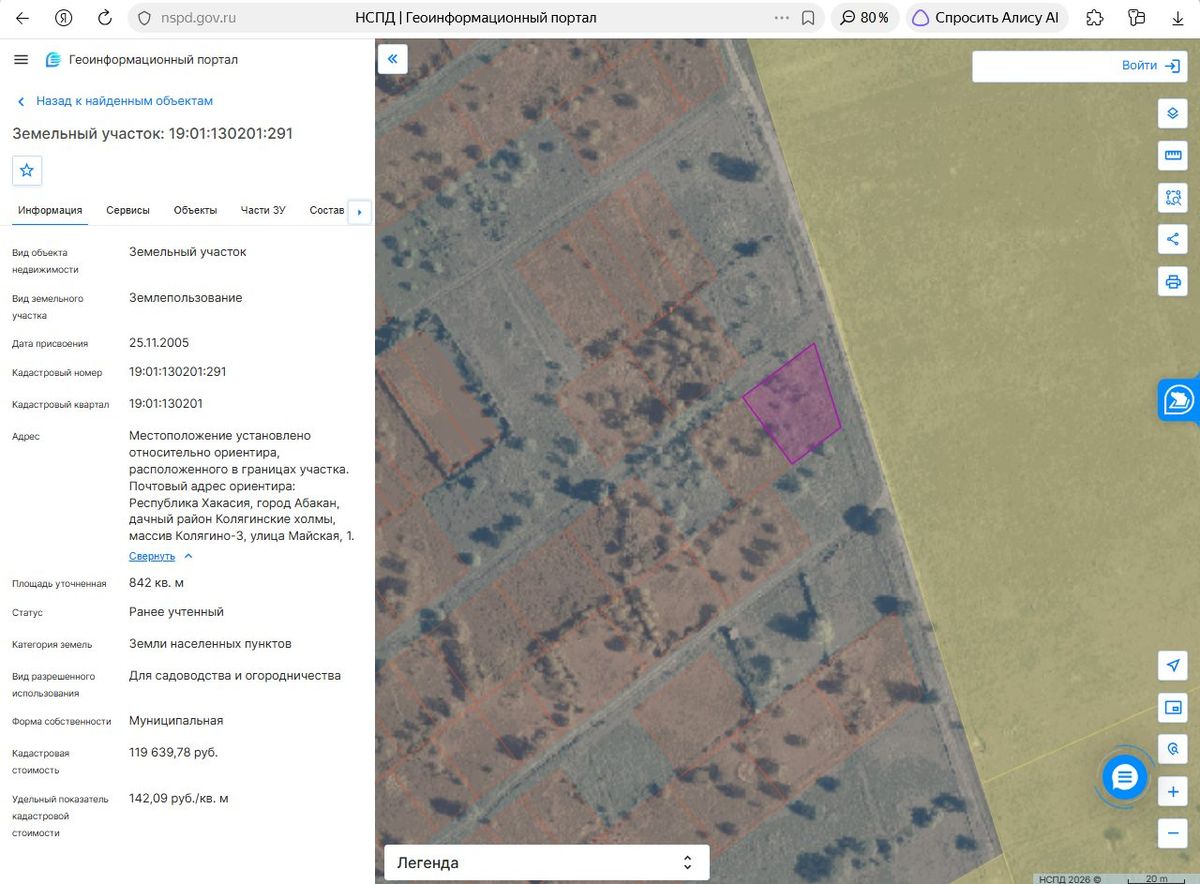Open the portal hamburger menu
This screenshot has height=884, width=1200.
point(21,60)
